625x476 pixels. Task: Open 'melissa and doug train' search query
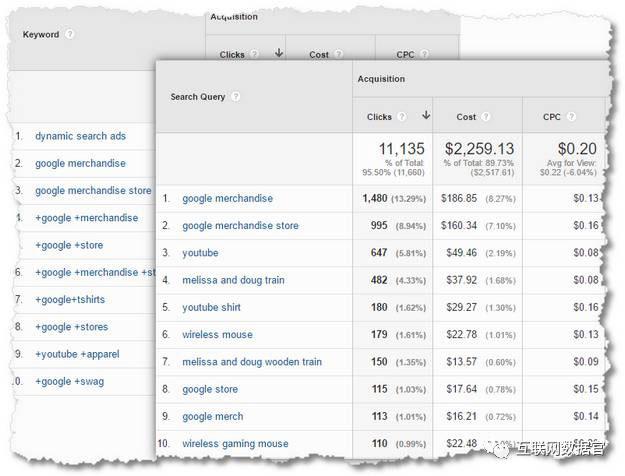233,280
